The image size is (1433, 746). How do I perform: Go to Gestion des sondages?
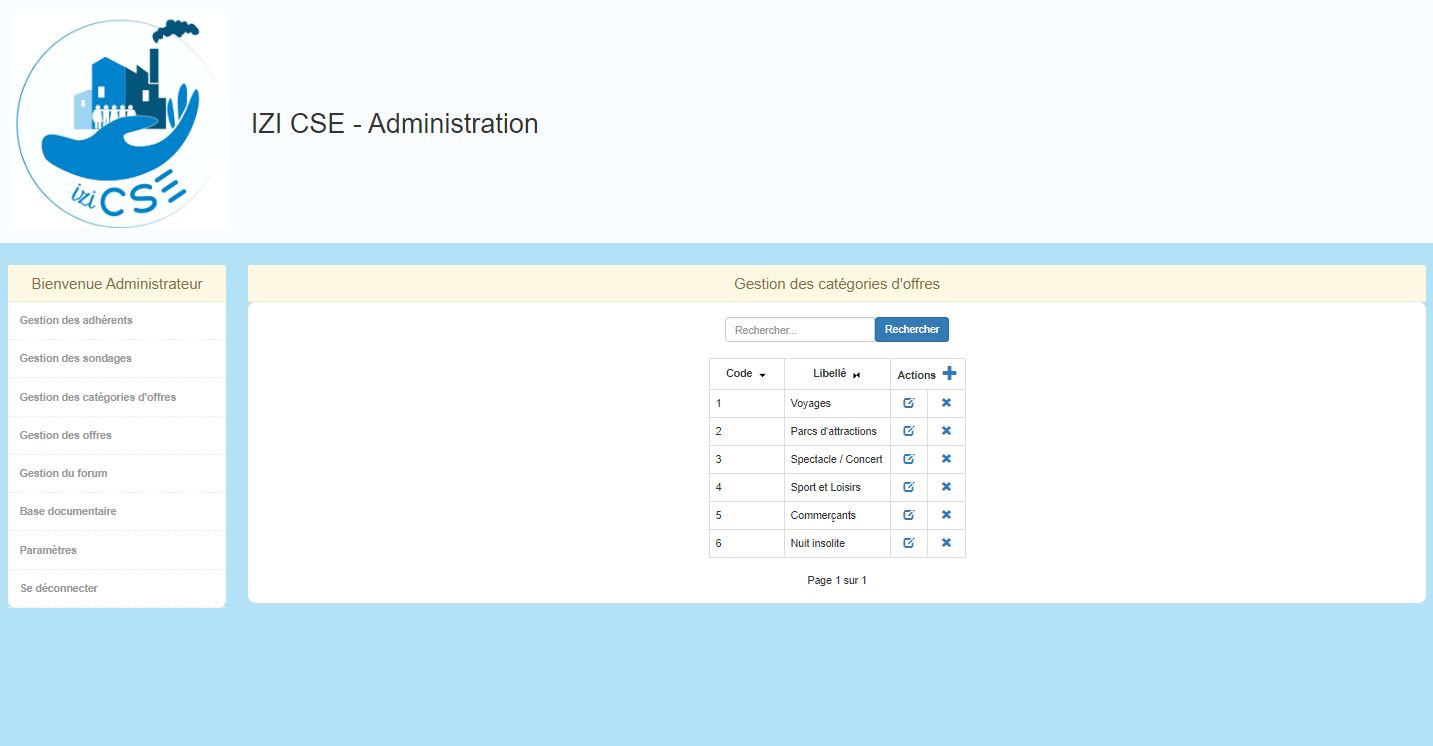click(75, 358)
